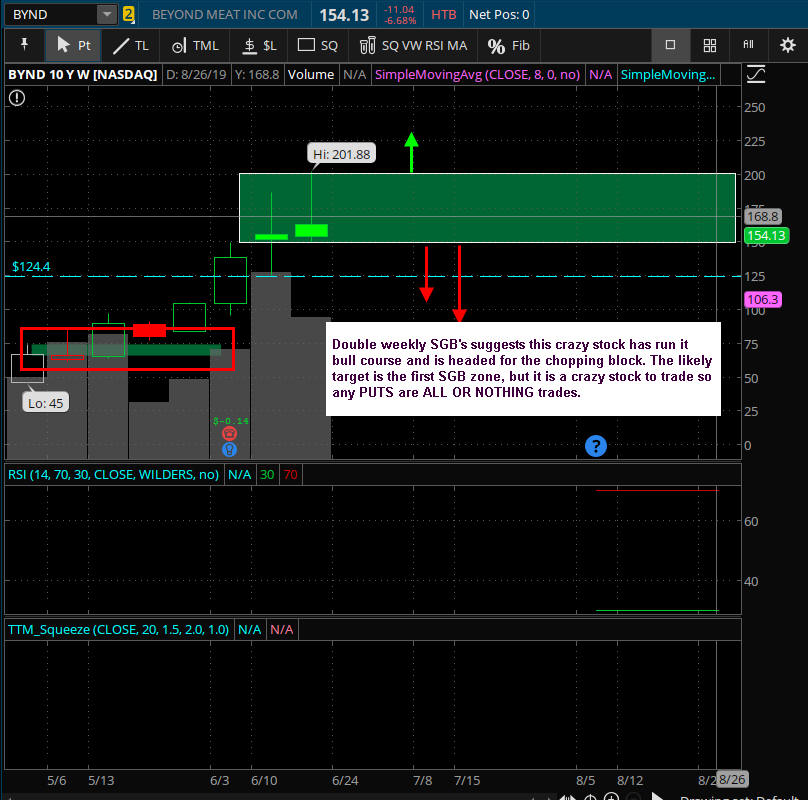Select the Price Level ($L) tool
Screen dimensions: 808x800
coord(259,46)
